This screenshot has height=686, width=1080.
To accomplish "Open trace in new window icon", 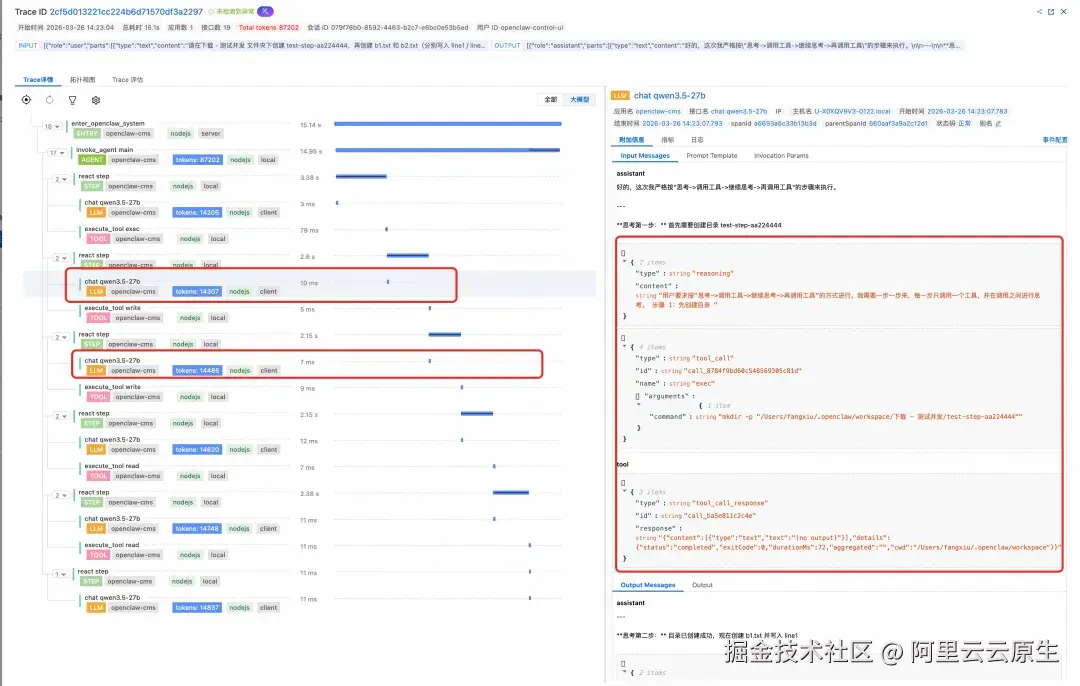I will tap(1051, 12).
